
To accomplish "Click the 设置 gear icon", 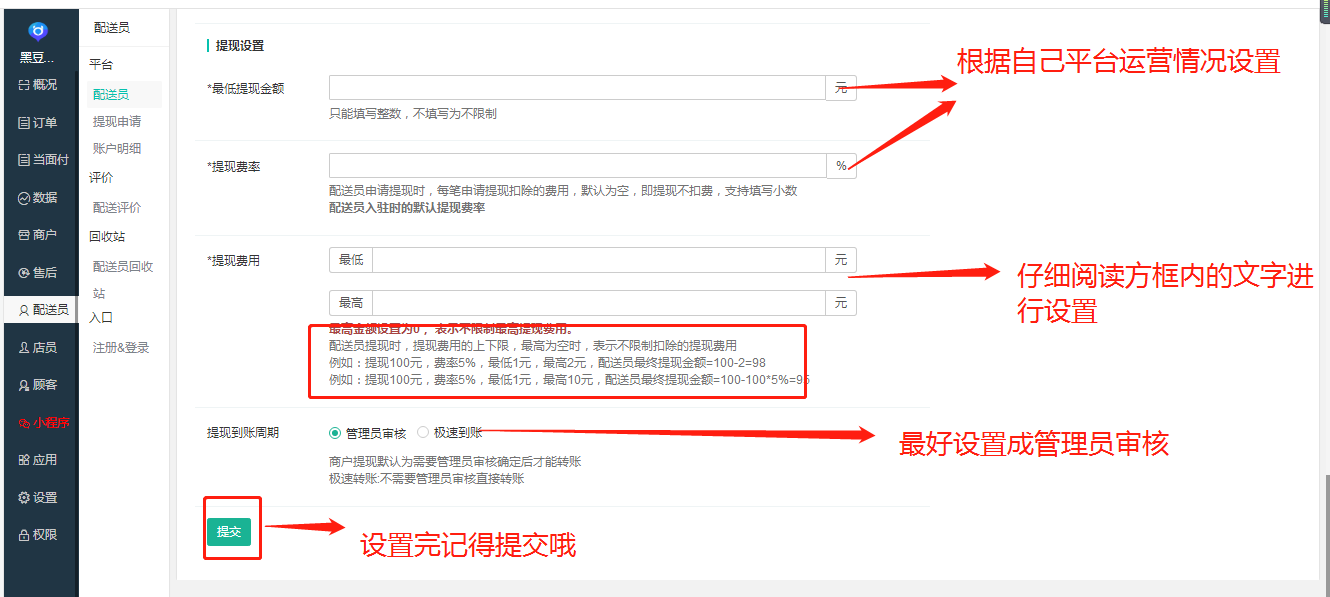I will click(x=24, y=498).
